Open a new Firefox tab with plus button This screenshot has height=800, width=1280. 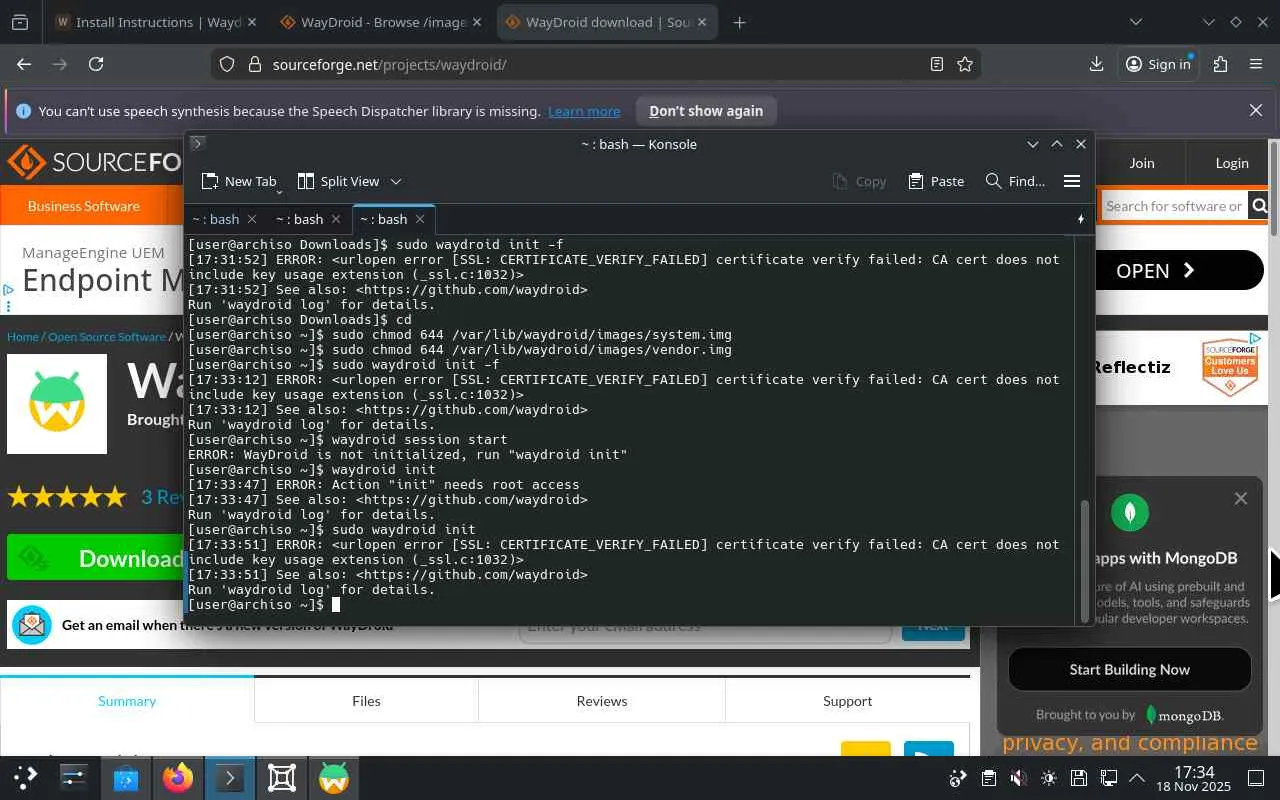click(739, 22)
